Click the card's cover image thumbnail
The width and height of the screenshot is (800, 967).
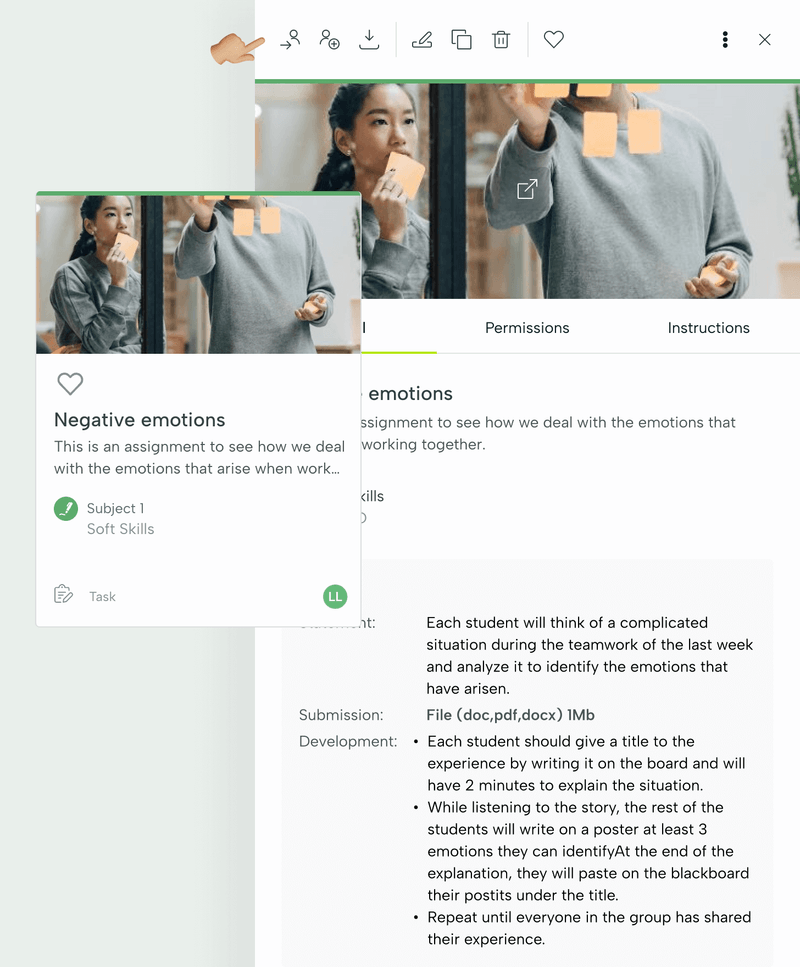[198, 274]
